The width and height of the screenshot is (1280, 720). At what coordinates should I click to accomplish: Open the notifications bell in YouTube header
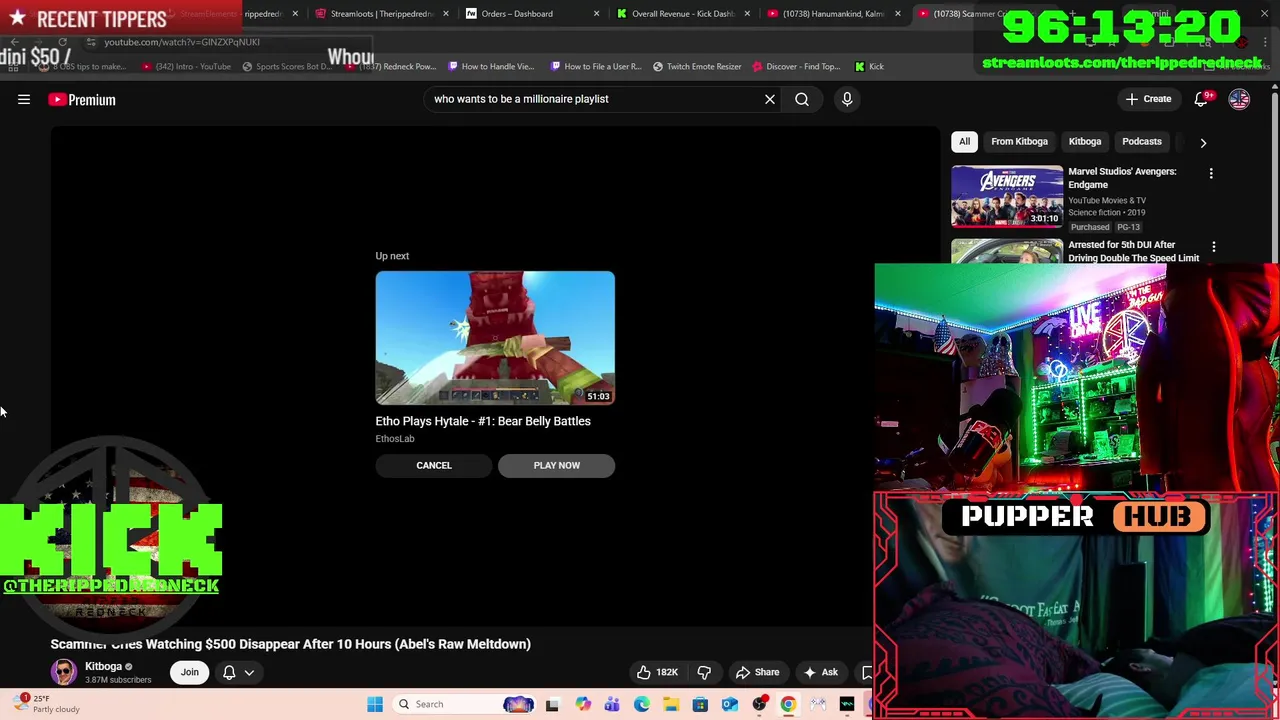coord(1202,99)
